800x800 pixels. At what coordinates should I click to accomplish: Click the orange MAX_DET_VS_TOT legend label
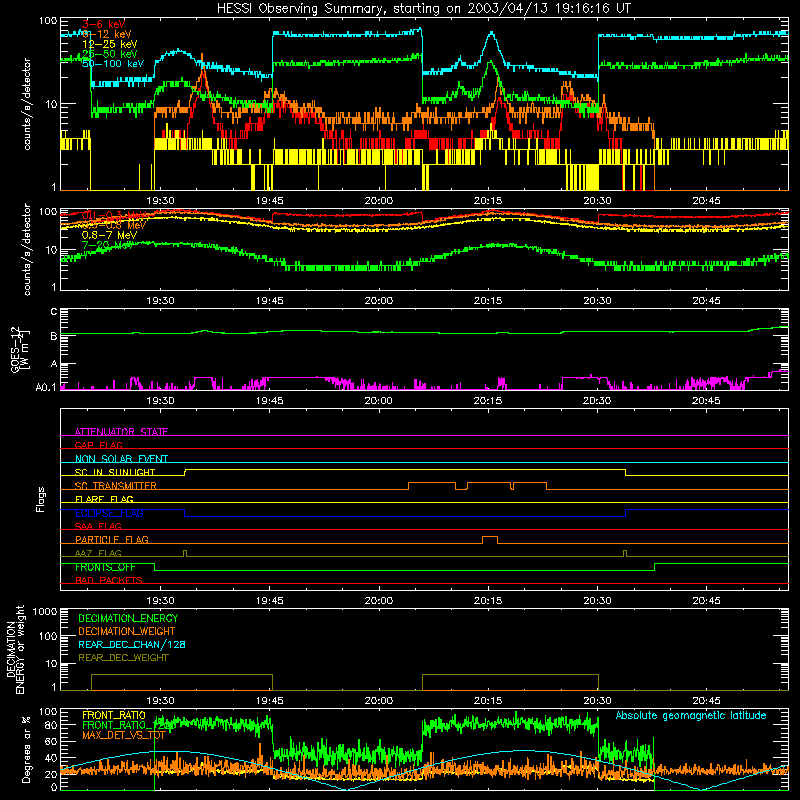pyautogui.click(x=124, y=735)
